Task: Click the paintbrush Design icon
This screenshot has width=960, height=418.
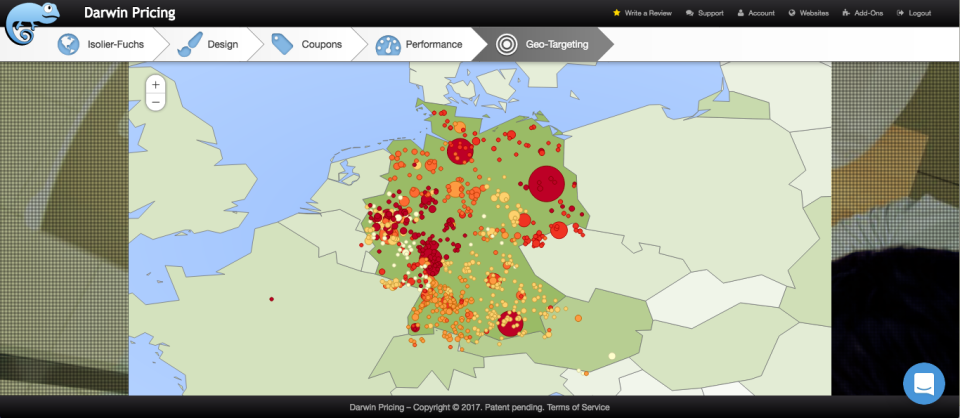Action: 190,45
